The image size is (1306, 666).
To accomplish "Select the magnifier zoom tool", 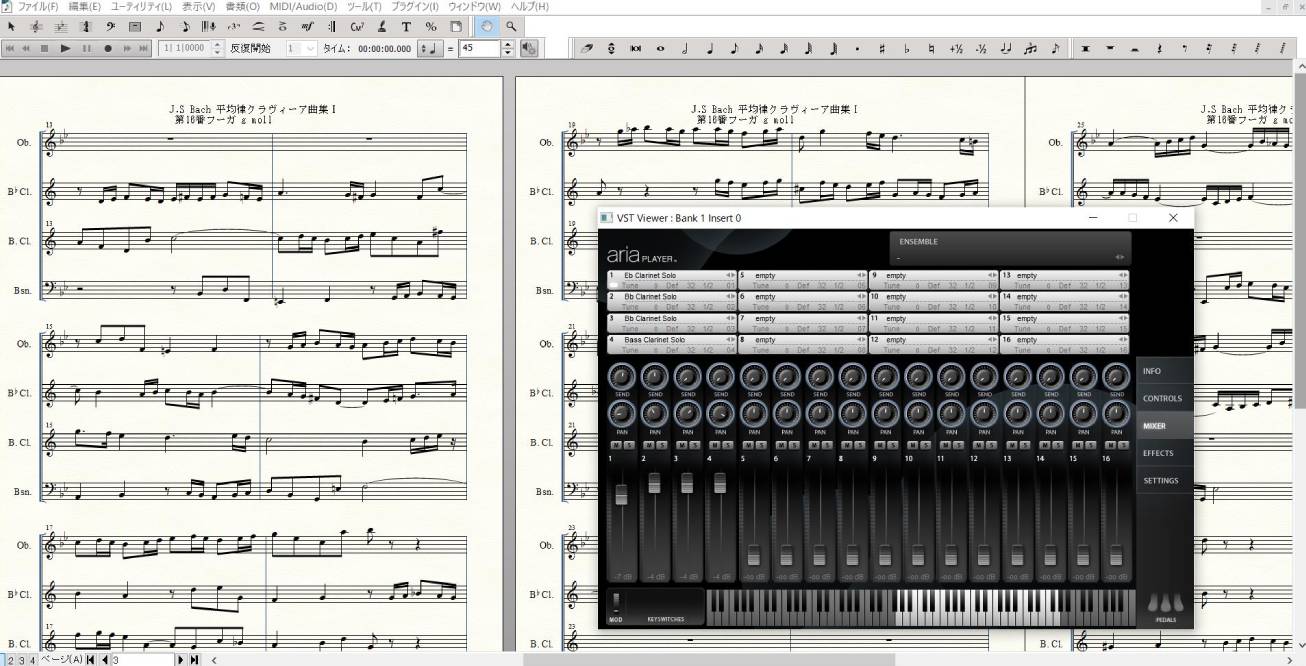I will tap(511, 26).
